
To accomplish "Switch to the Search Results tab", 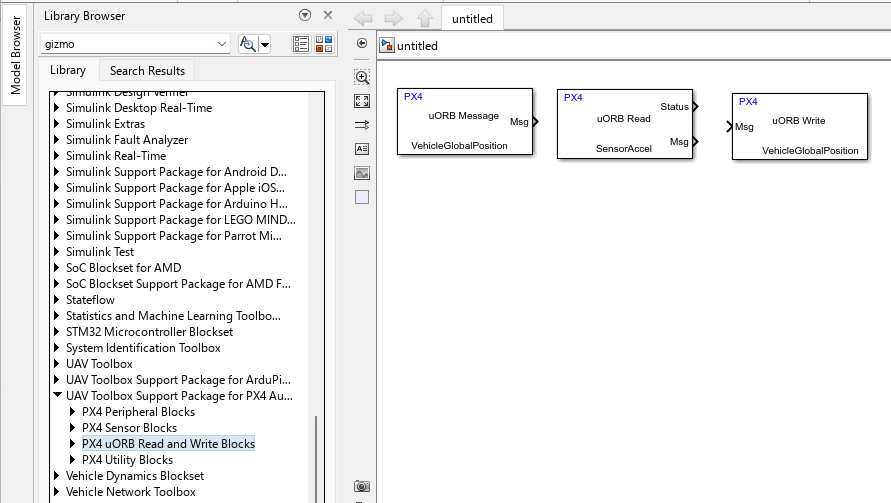I will tap(147, 70).
